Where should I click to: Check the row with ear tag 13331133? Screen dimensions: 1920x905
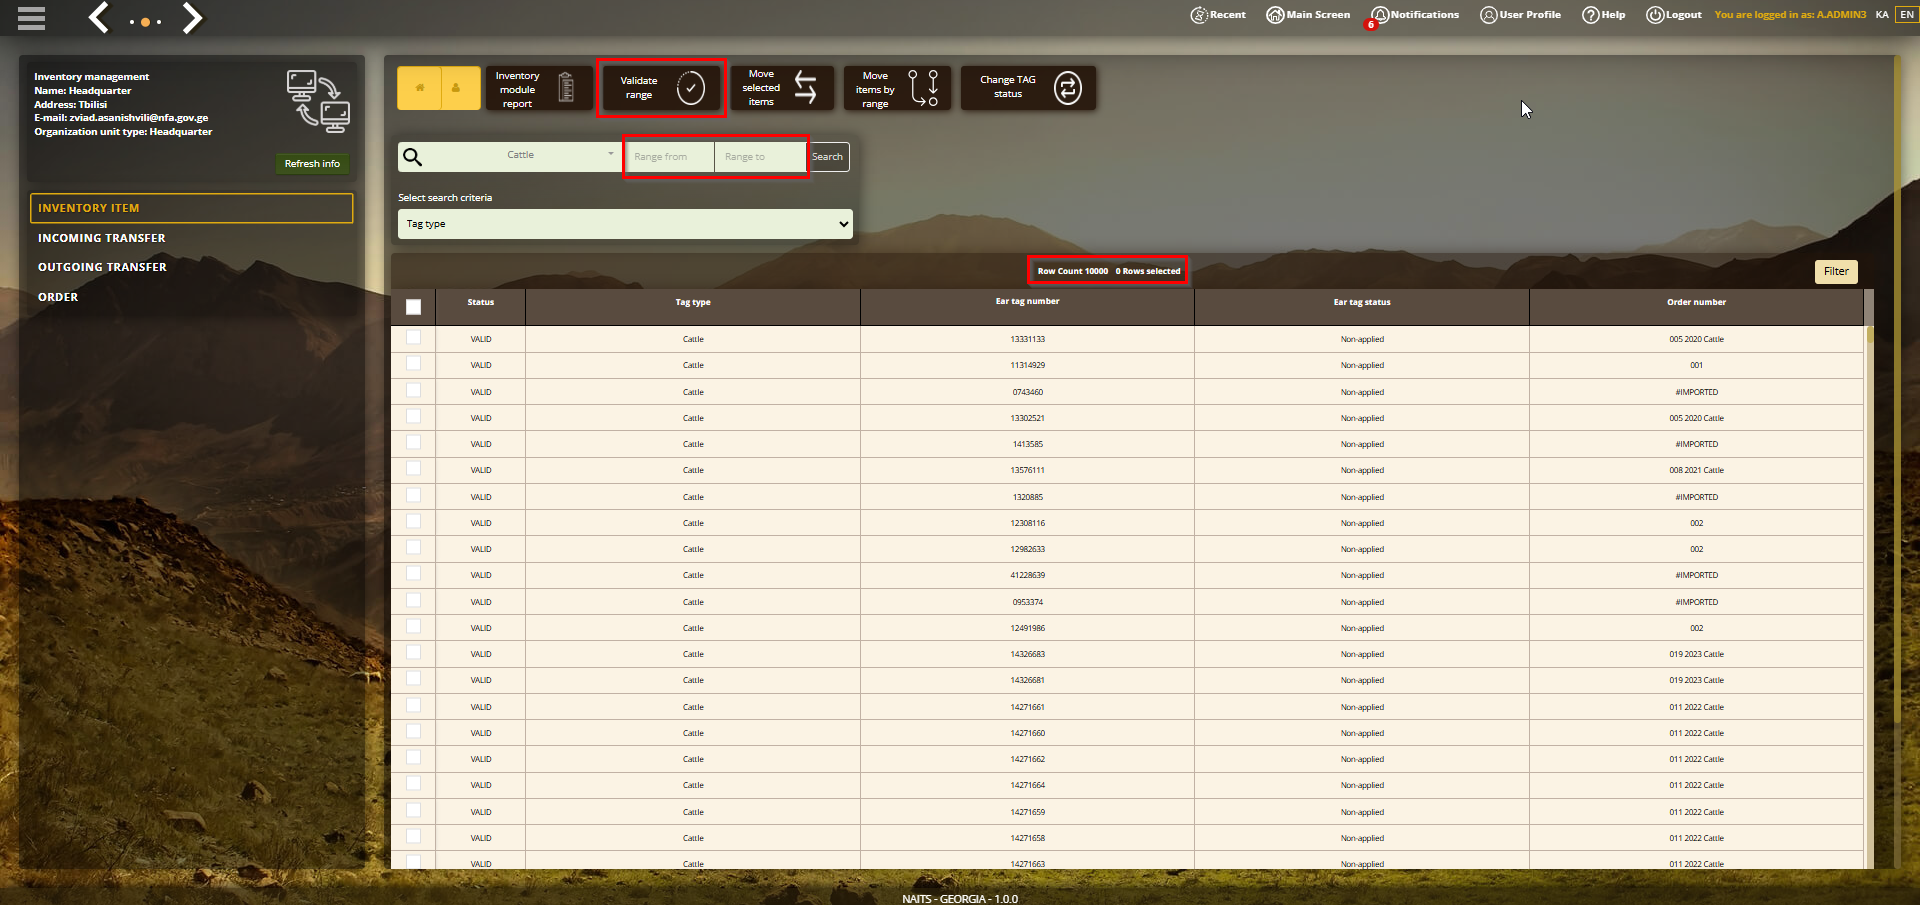(x=413, y=338)
